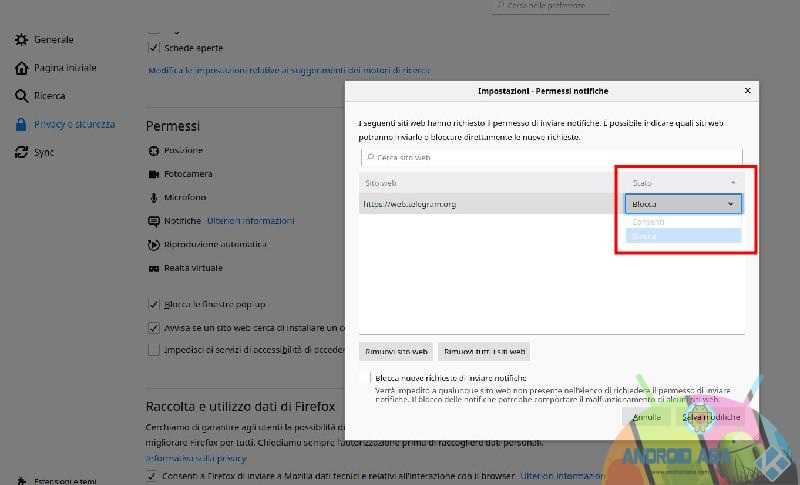800x485 pixels.
Task: Open the Blocca status dropdown
Action: point(683,204)
